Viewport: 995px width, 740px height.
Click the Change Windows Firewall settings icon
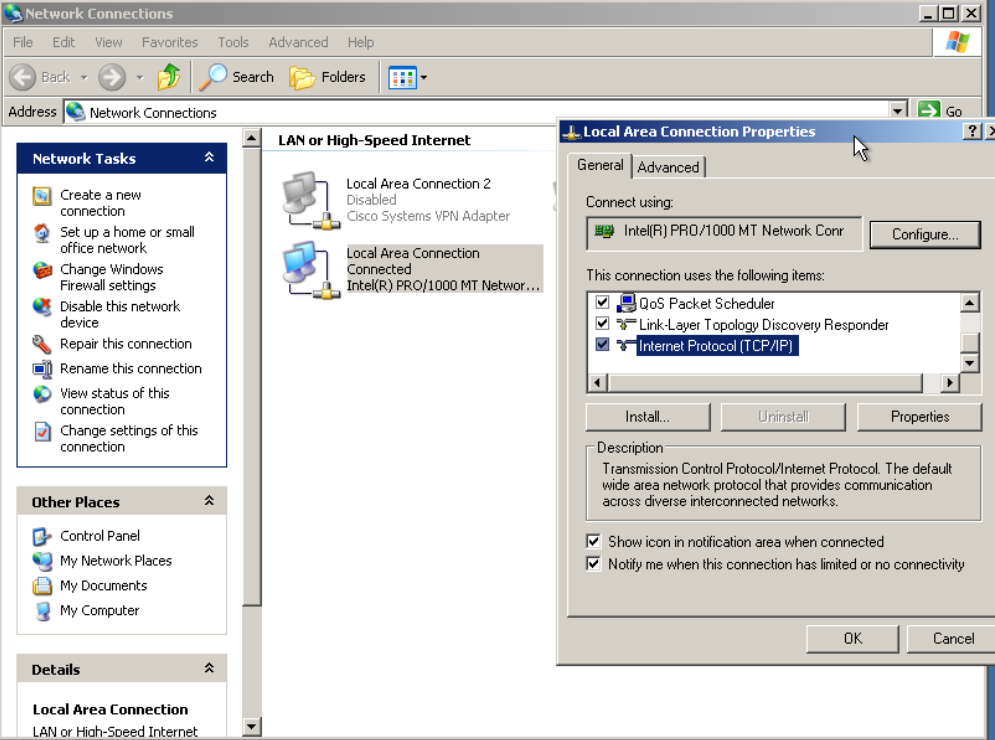coord(42,270)
